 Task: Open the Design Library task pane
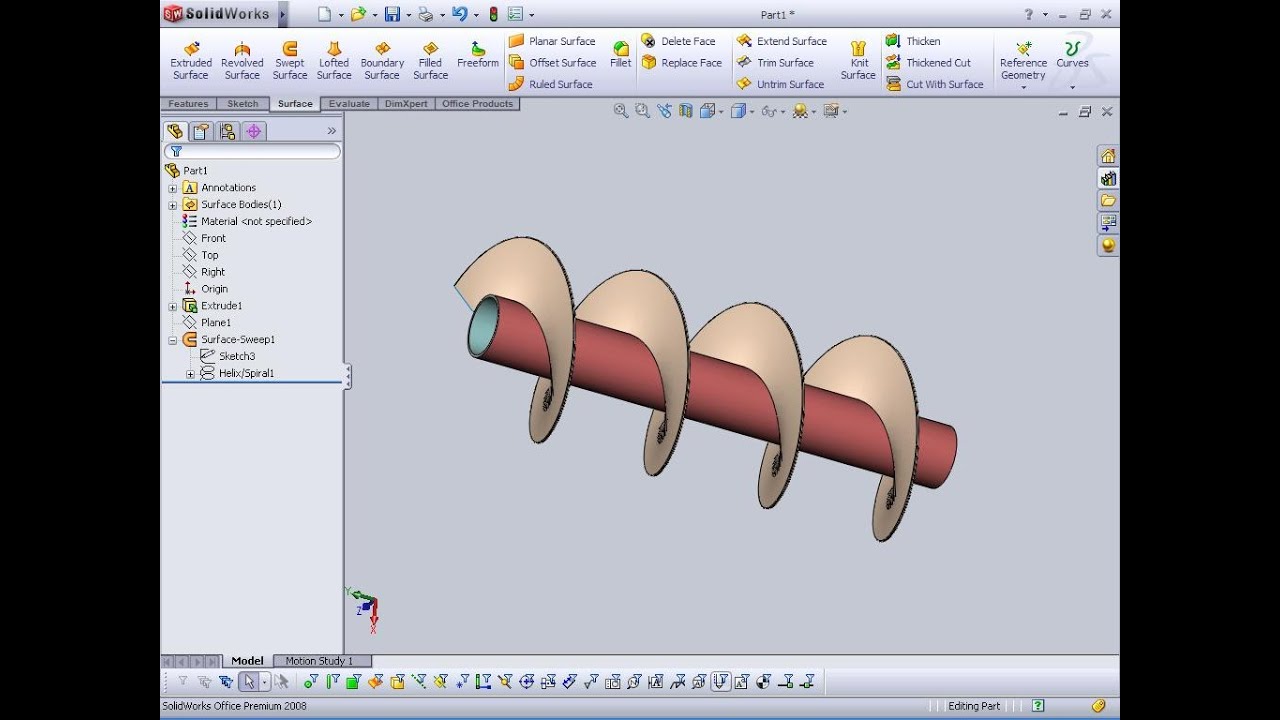coord(1108,178)
